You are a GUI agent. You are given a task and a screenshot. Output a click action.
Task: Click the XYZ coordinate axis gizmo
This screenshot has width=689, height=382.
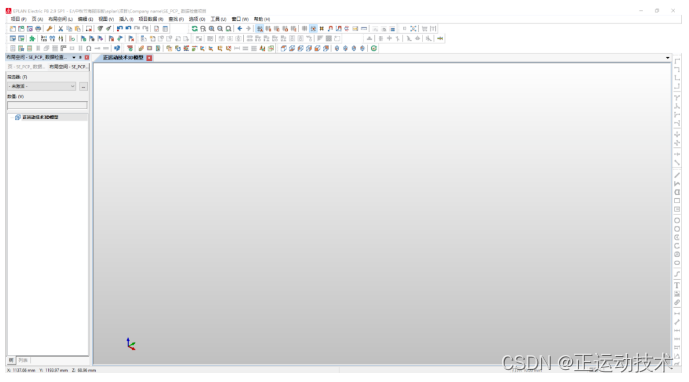[131, 344]
